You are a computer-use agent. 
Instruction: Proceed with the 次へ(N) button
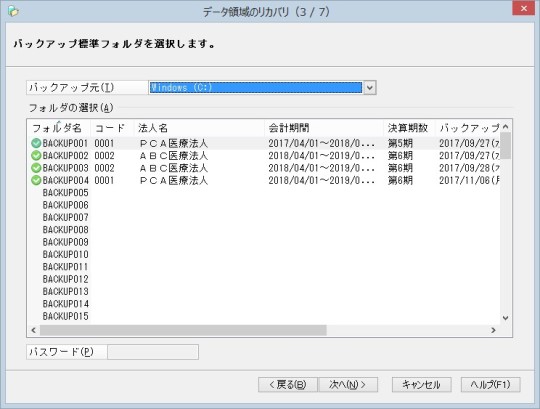pos(348,385)
